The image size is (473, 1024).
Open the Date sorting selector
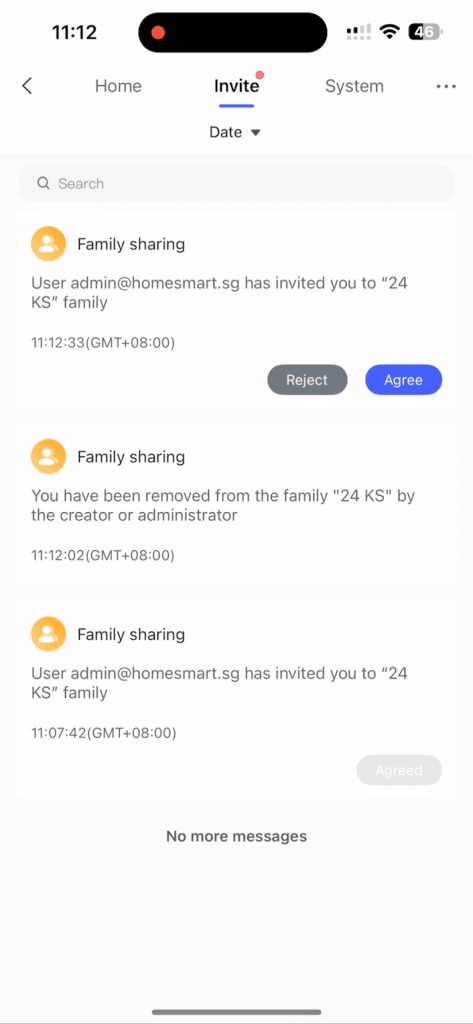235,132
